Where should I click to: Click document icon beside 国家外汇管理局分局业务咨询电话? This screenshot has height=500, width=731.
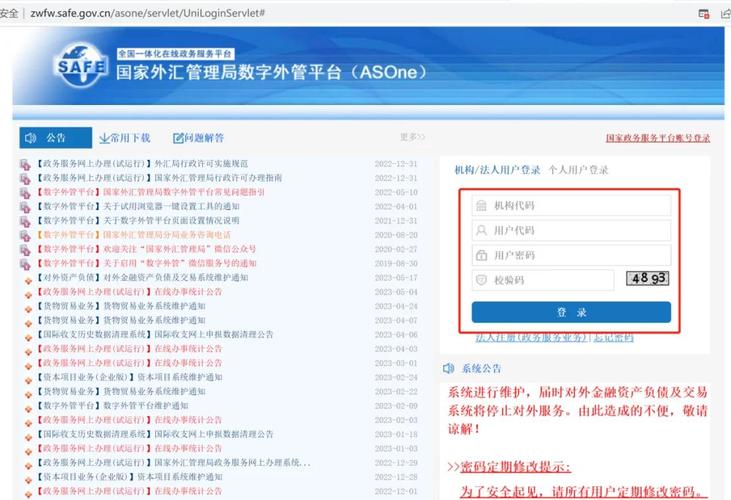pos(25,236)
